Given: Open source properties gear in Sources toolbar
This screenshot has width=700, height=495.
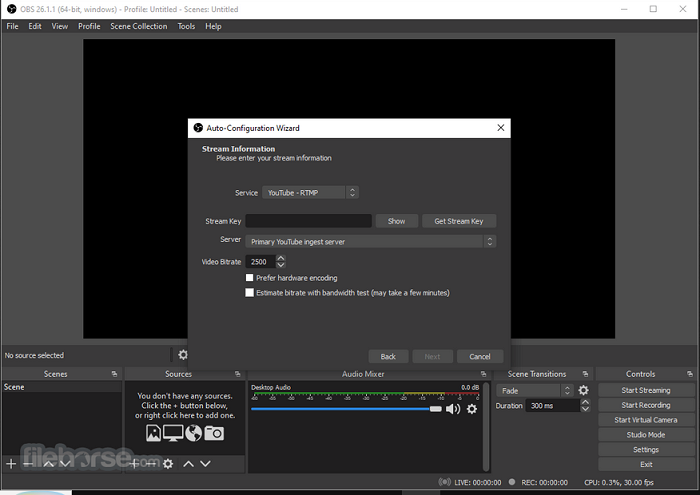Looking at the screenshot, I should [168, 463].
